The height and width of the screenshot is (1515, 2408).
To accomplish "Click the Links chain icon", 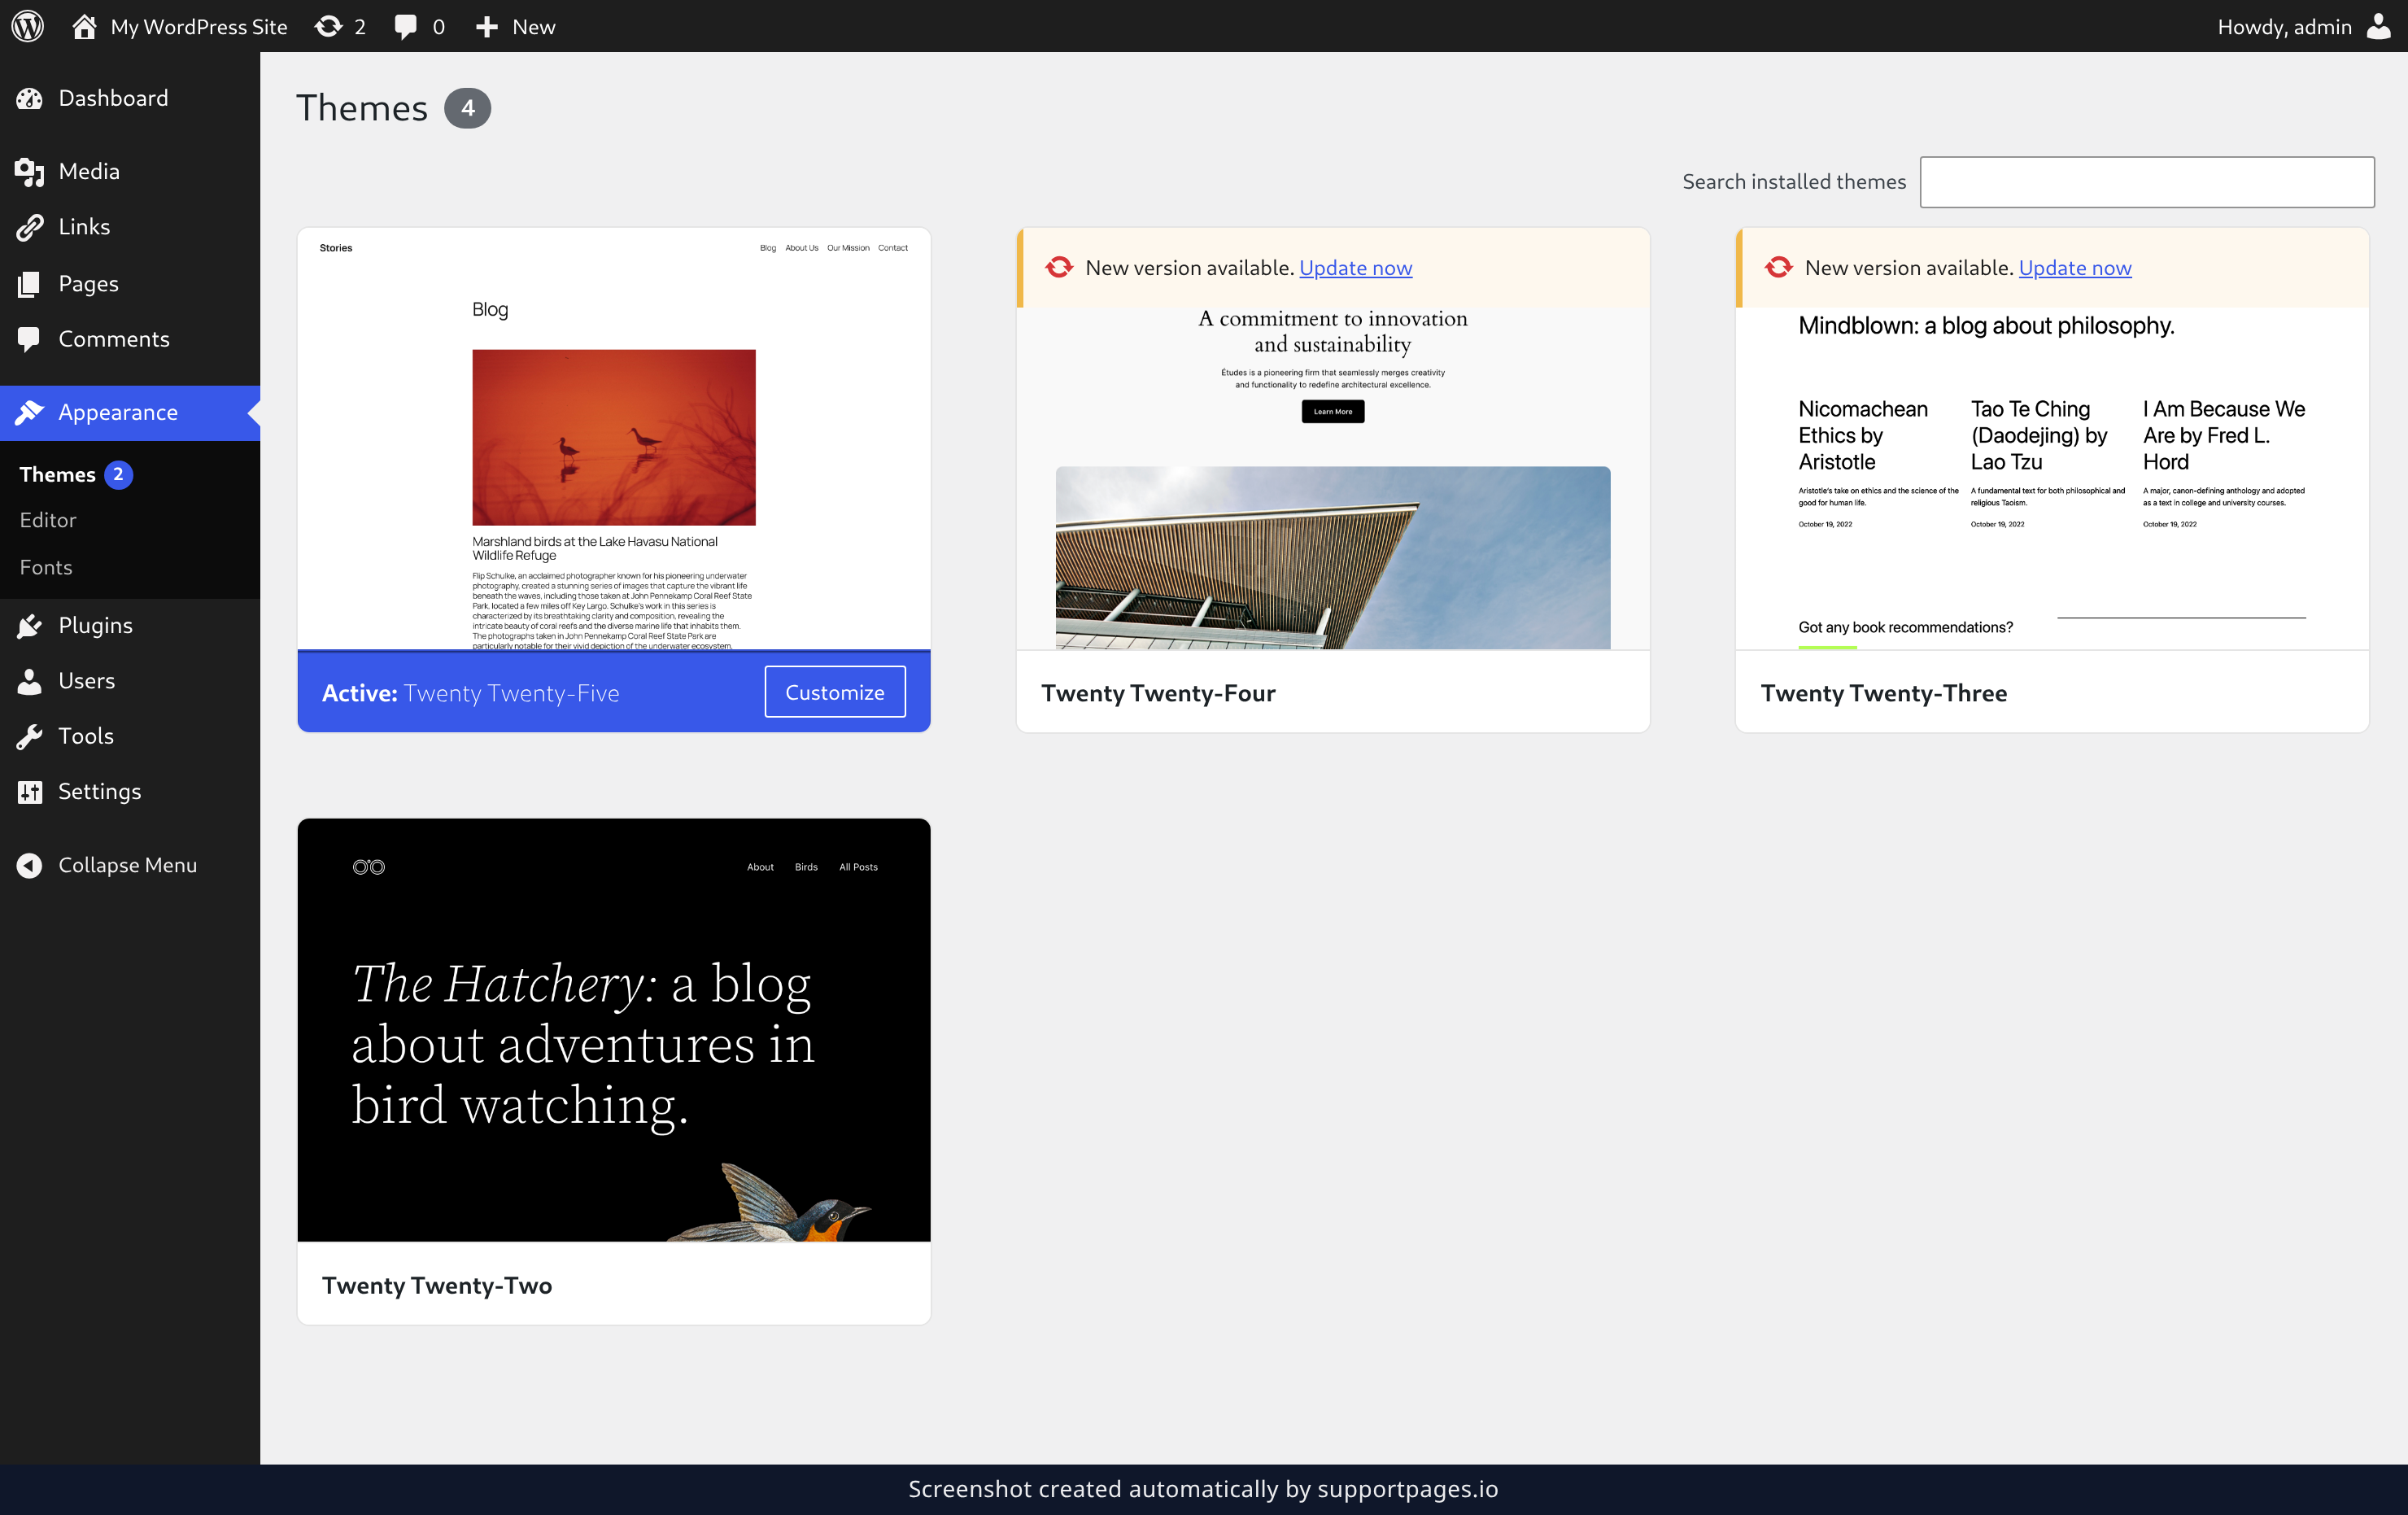I will click(x=29, y=227).
